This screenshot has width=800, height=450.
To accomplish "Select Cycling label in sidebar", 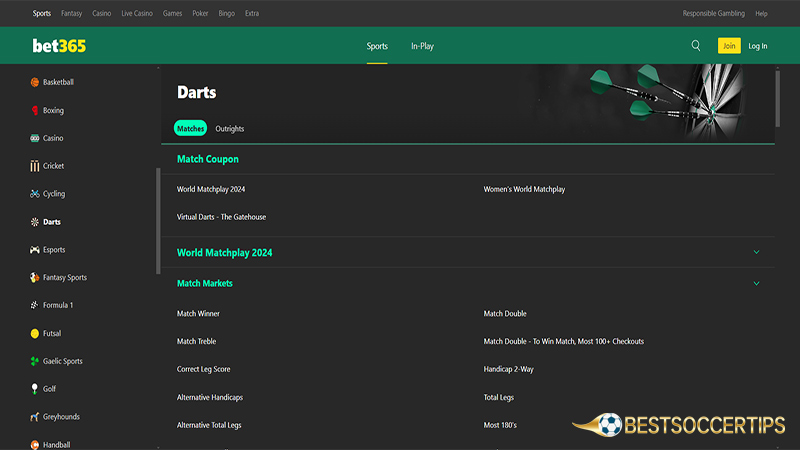I will pos(54,194).
